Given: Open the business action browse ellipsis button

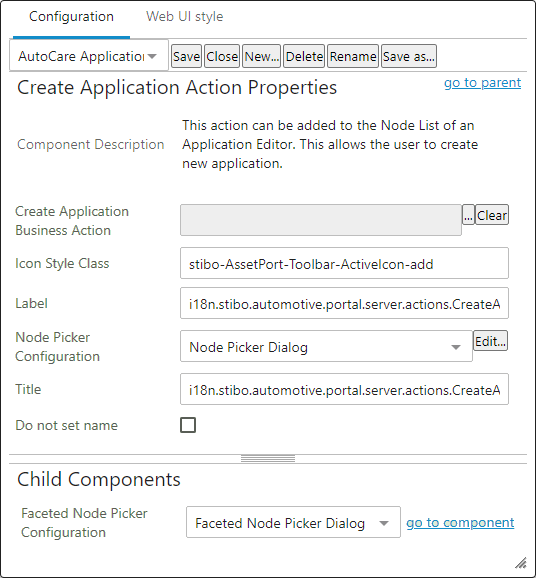Looking at the screenshot, I should 468,215.
